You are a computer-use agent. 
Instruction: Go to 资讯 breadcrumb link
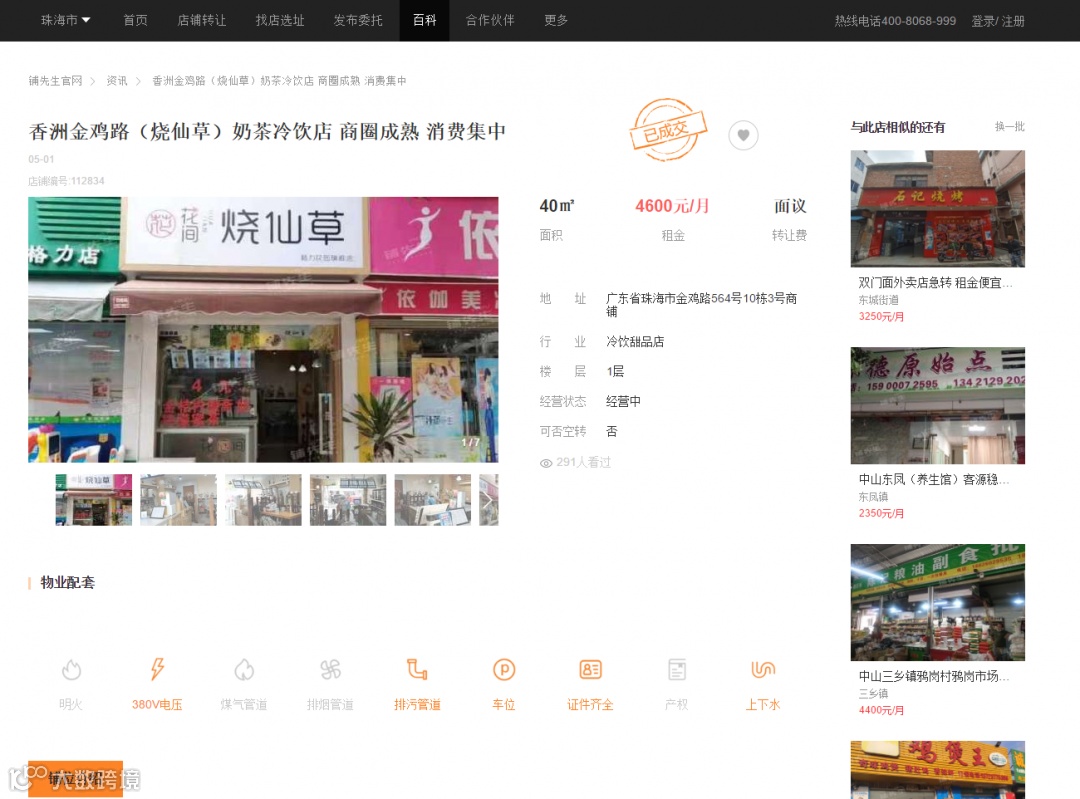coord(116,81)
